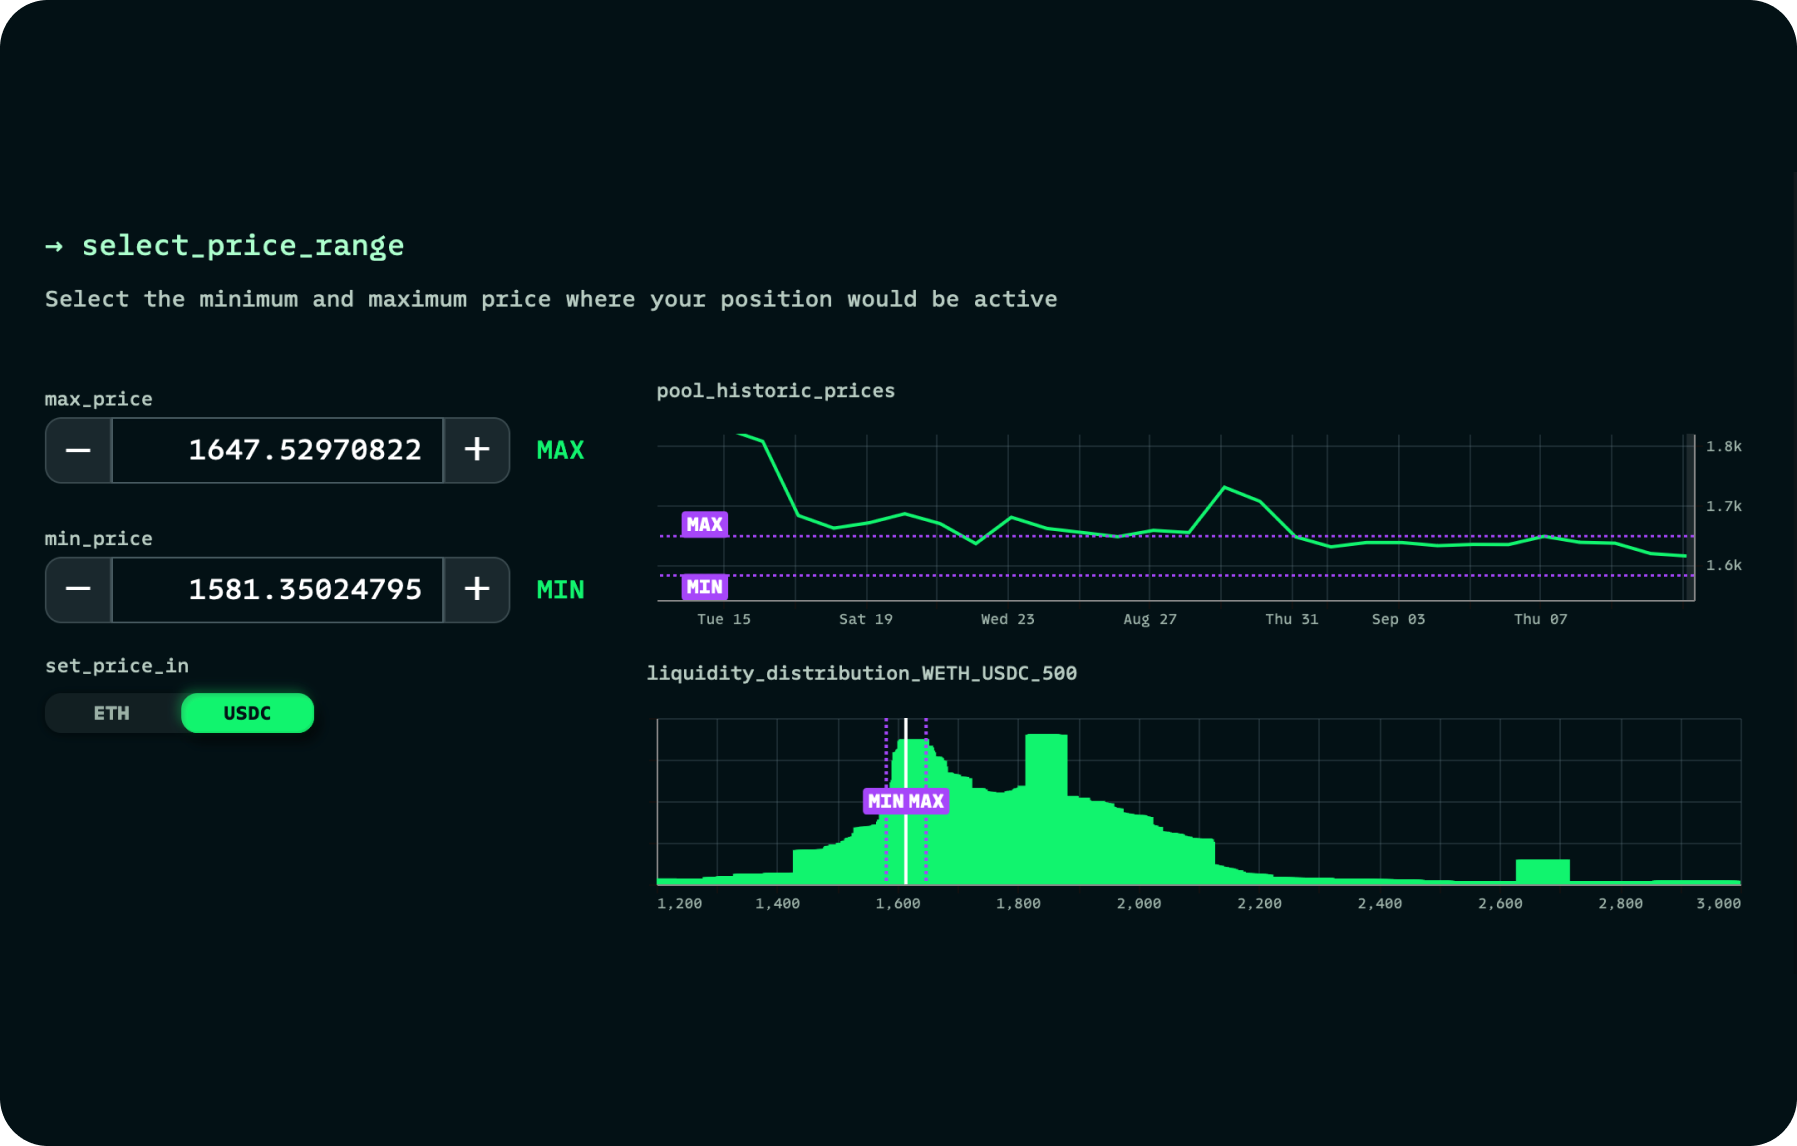Click the green MAX label beside max_price
The image size is (1797, 1146).
560,450
